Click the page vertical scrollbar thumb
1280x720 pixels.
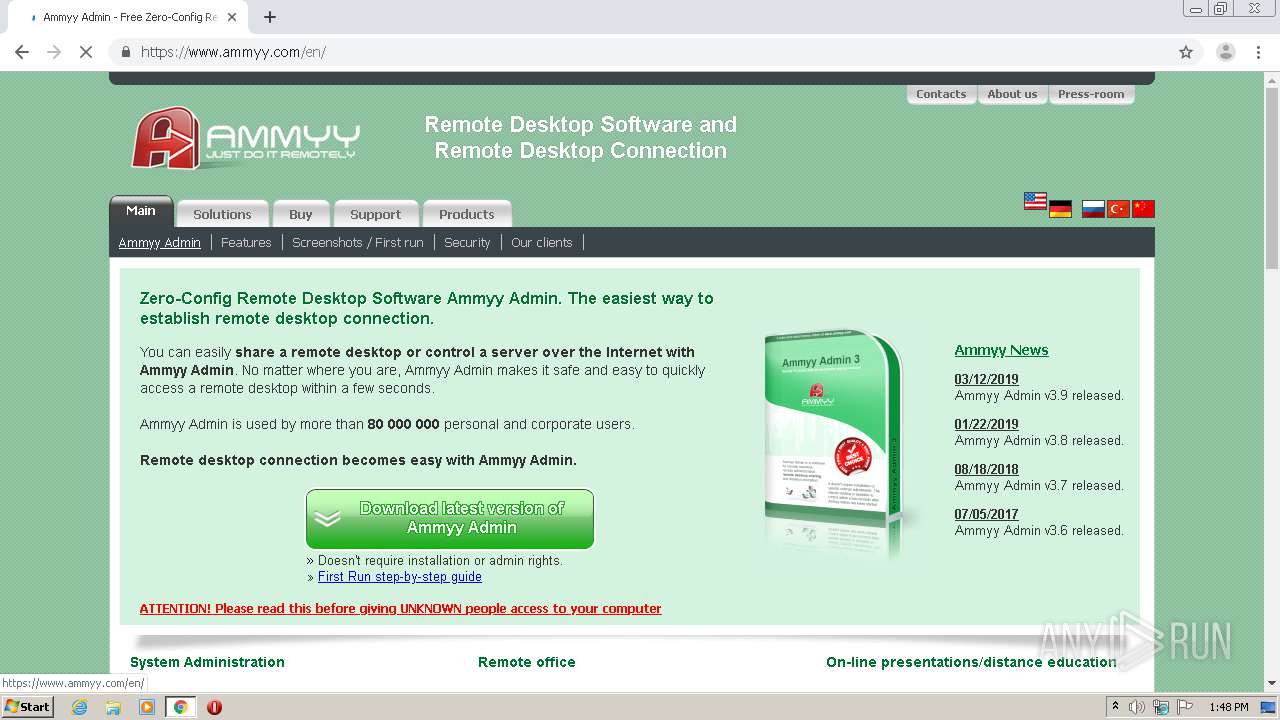[1271, 178]
